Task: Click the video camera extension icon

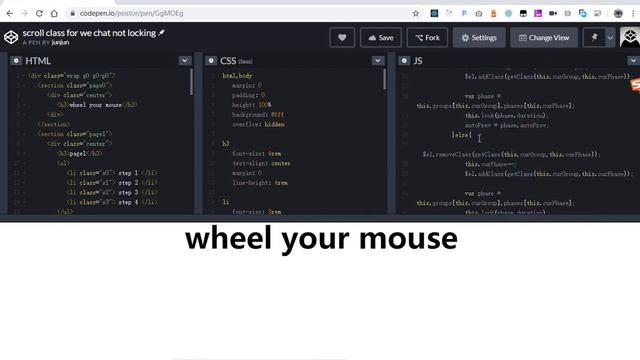Action: tap(553, 13)
